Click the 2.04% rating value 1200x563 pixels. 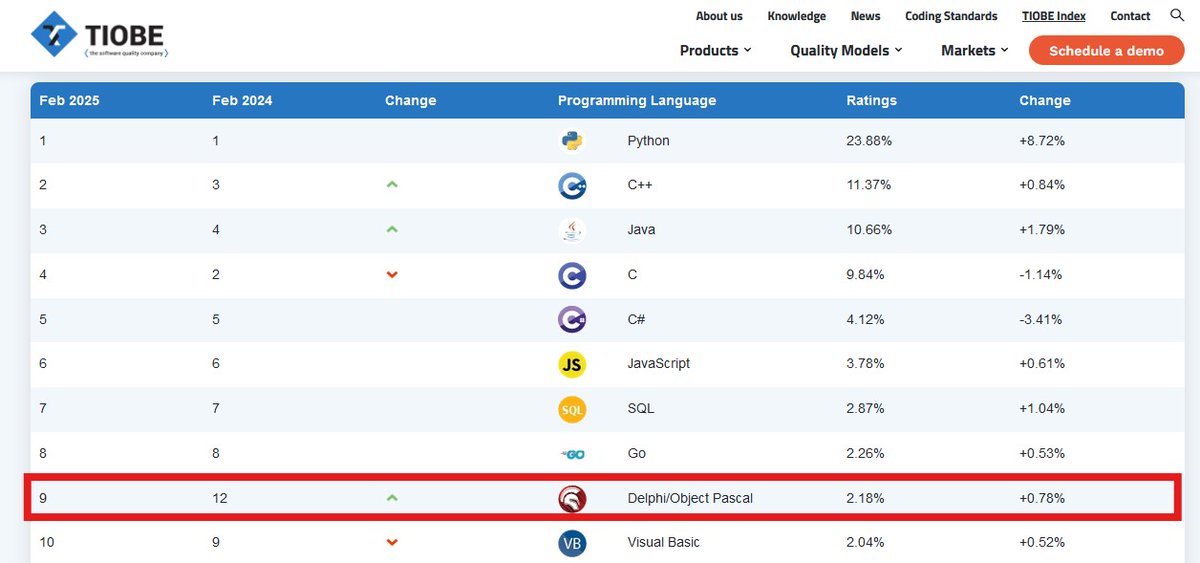click(865, 543)
